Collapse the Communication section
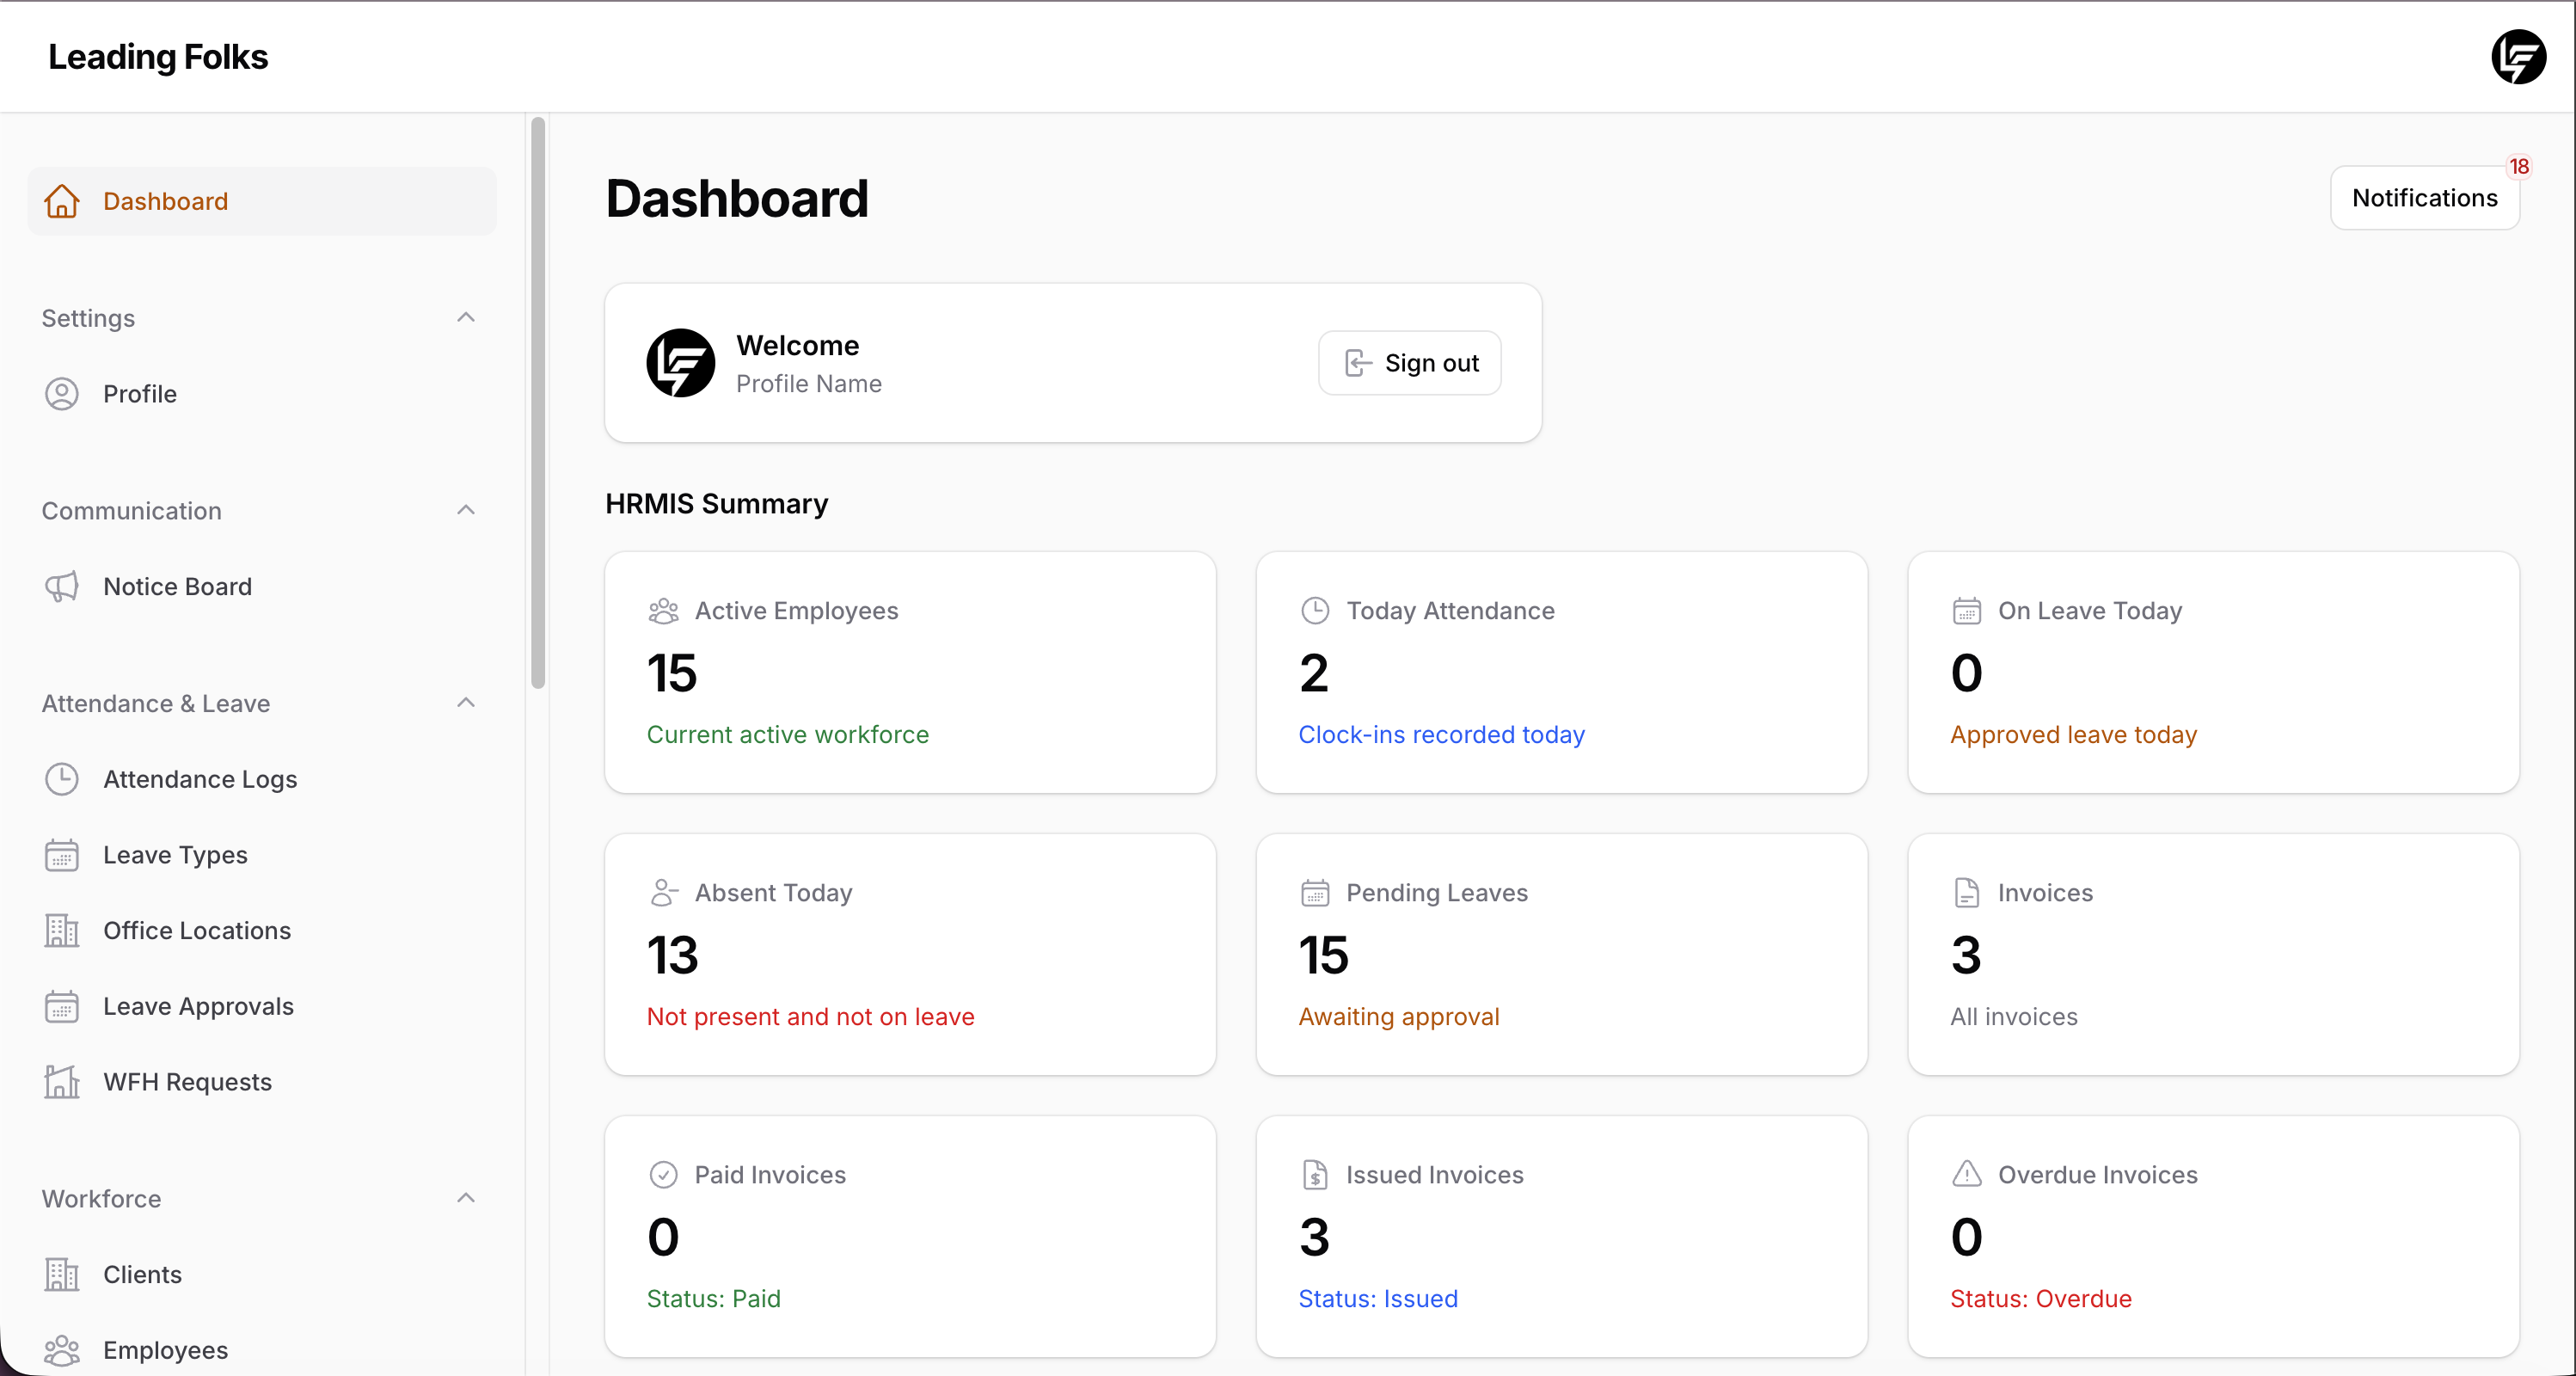The image size is (2576, 1376). click(x=466, y=509)
